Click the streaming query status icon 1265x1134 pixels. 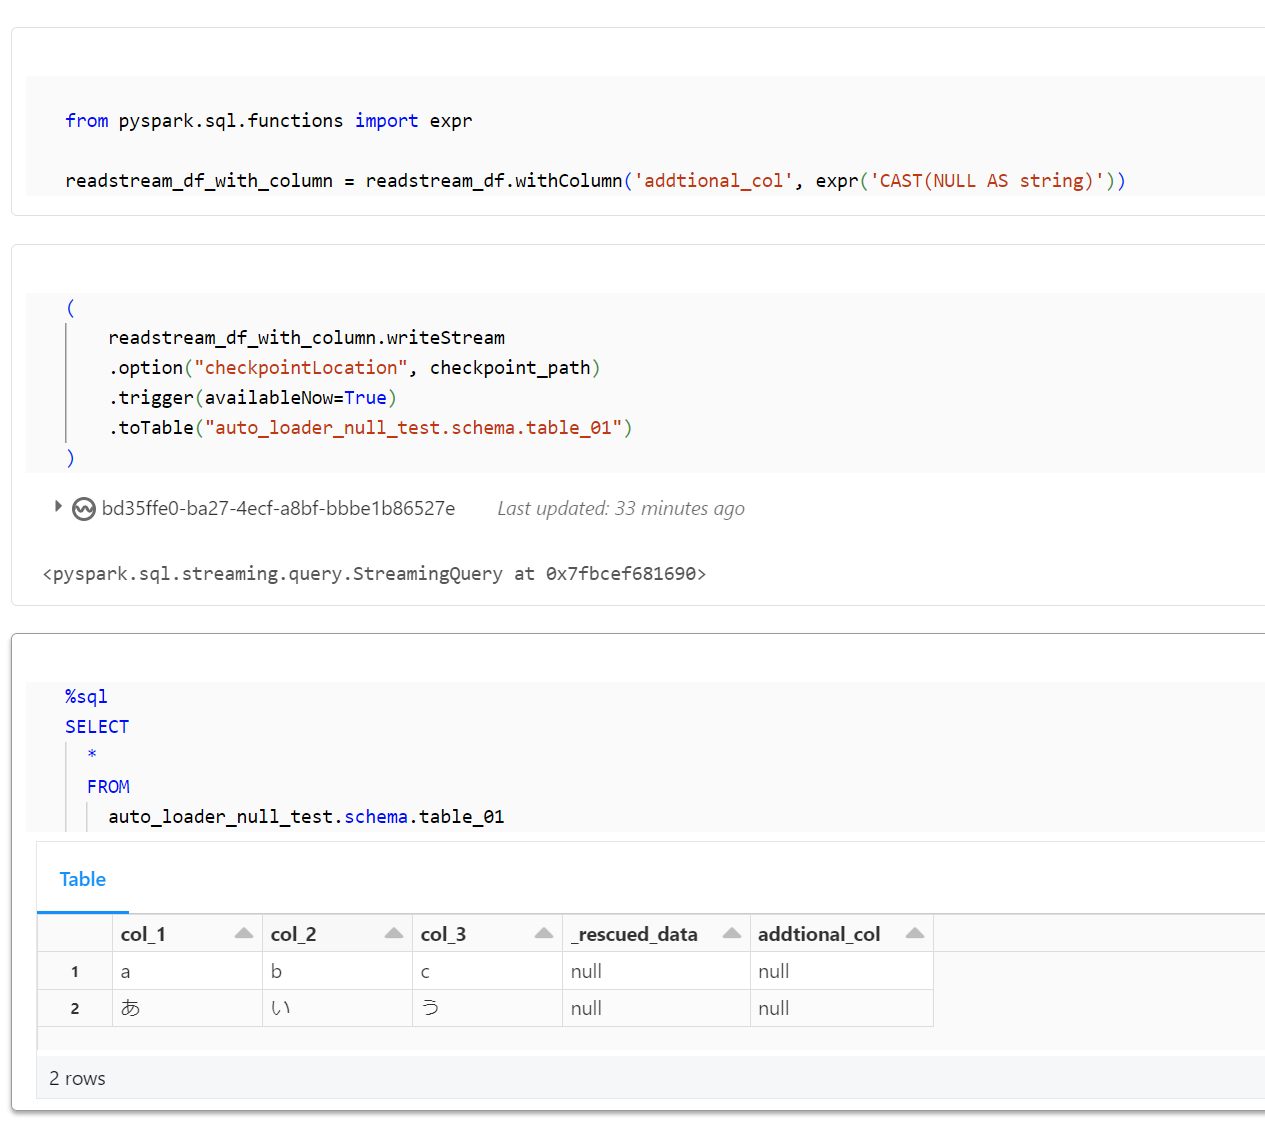click(x=84, y=509)
